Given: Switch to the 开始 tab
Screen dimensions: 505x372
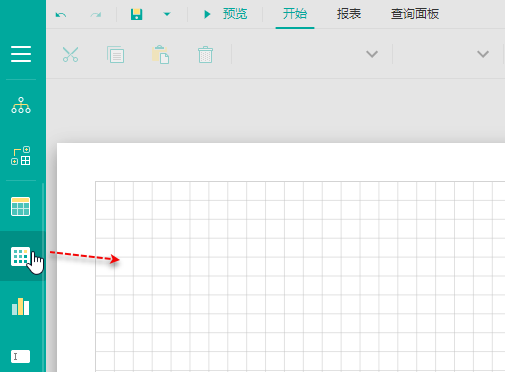Looking at the screenshot, I should pos(295,14).
